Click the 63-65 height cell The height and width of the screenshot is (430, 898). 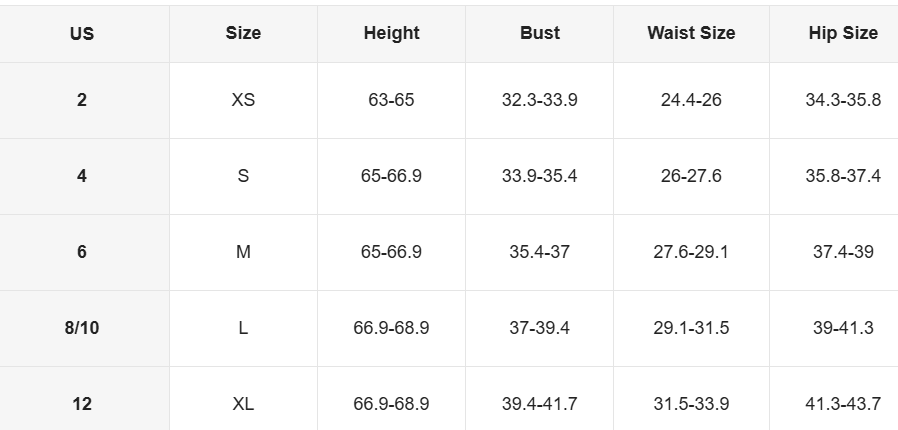coord(391,100)
